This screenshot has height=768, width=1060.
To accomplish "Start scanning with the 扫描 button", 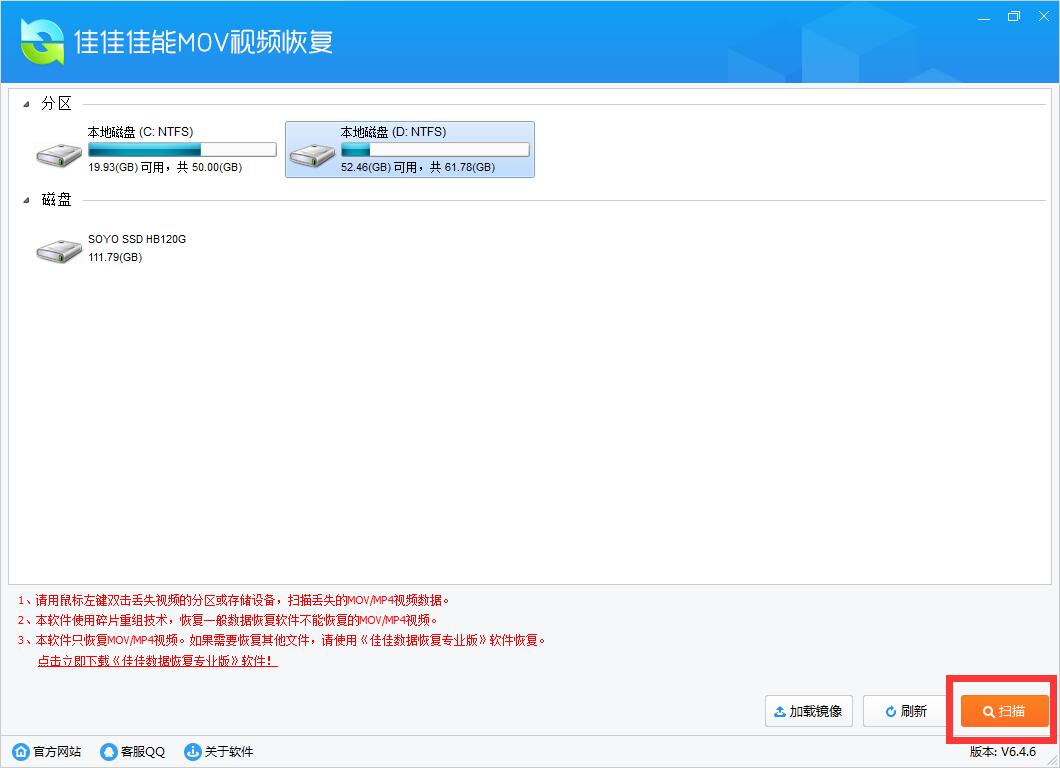I will (x=1005, y=711).
